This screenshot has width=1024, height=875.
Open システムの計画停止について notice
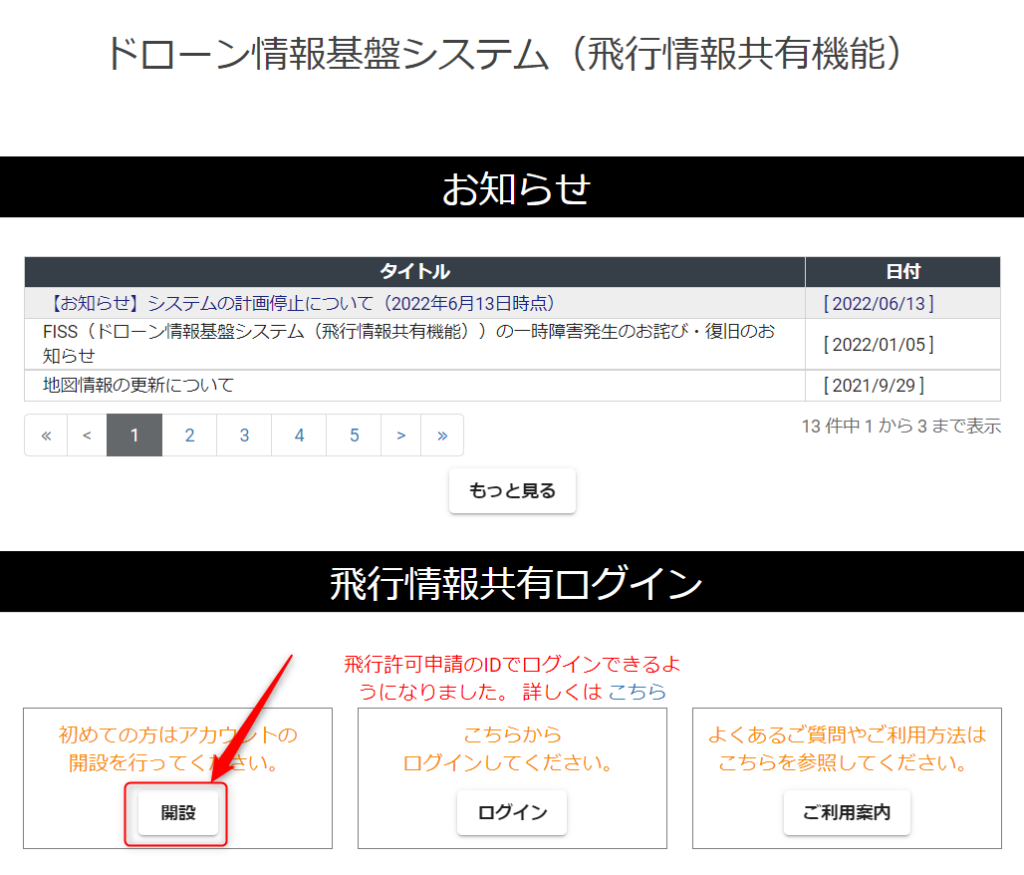click(x=300, y=303)
